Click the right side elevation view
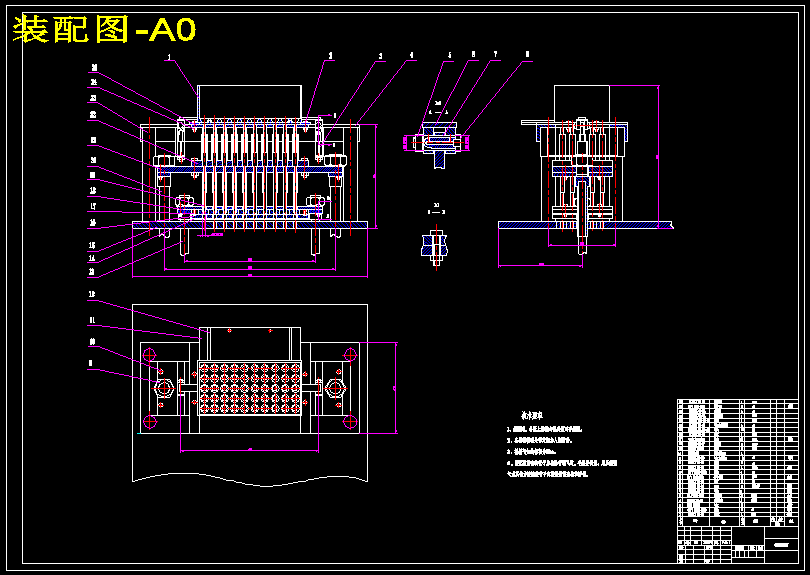The image size is (810, 575). click(x=584, y=170)
